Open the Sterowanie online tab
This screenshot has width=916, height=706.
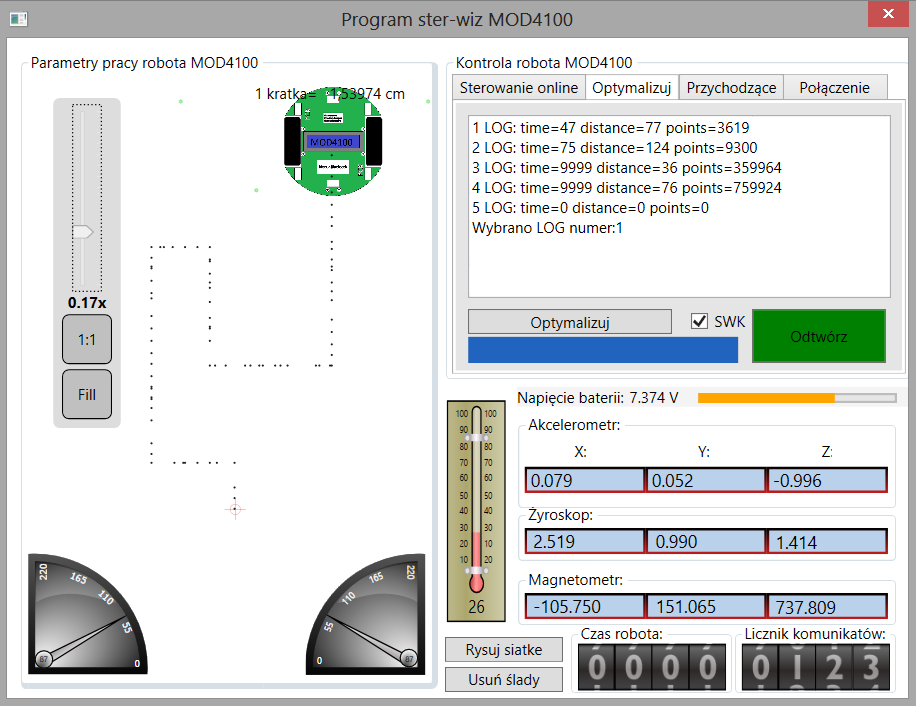click(x=518, y=88)
